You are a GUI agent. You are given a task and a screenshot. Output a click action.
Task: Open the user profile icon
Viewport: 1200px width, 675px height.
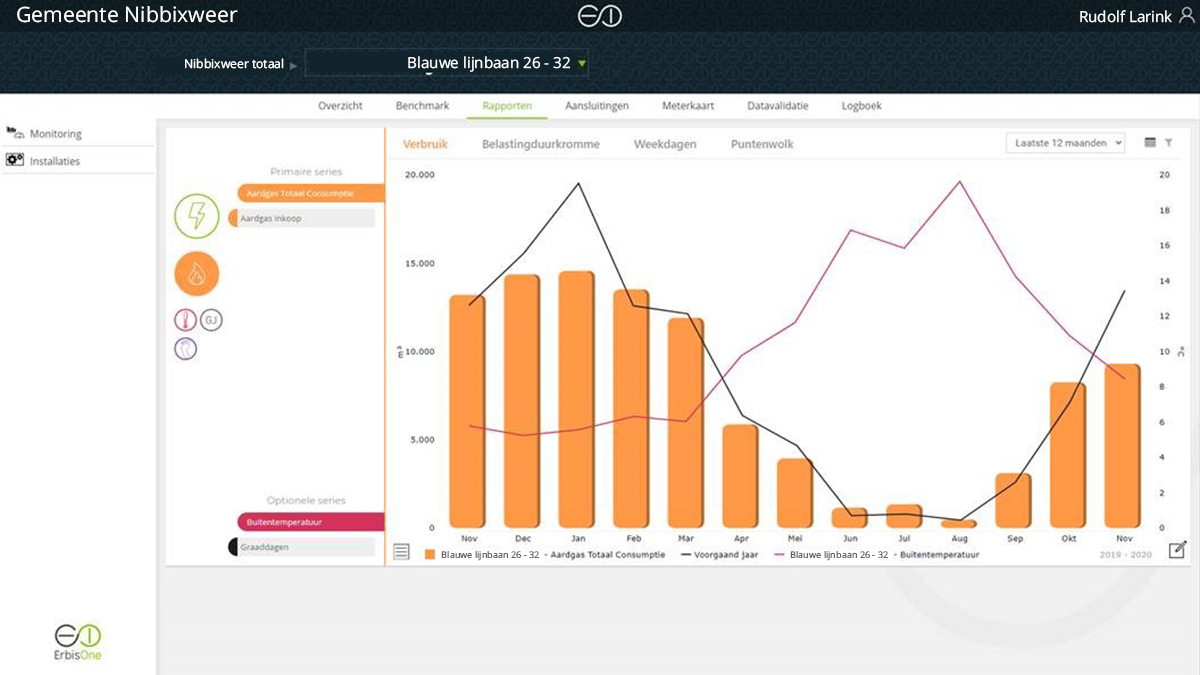point(1186,16)
